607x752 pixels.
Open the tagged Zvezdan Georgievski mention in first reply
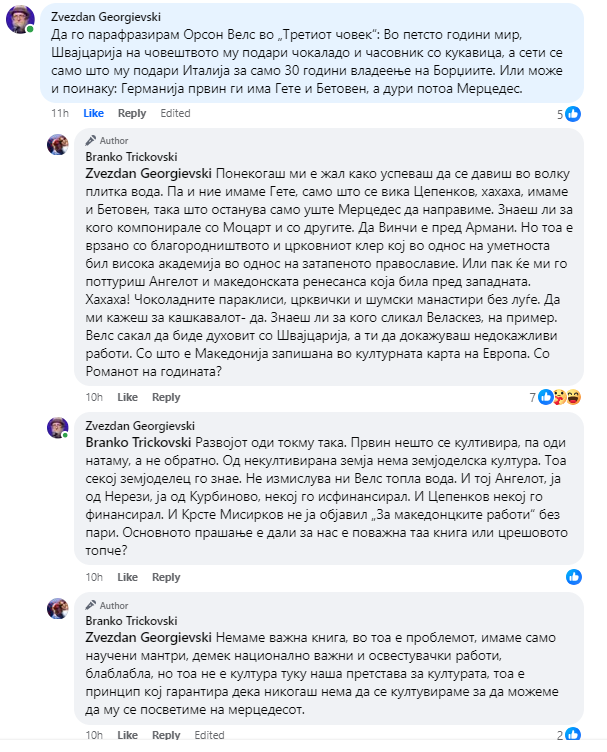point(148,174)
